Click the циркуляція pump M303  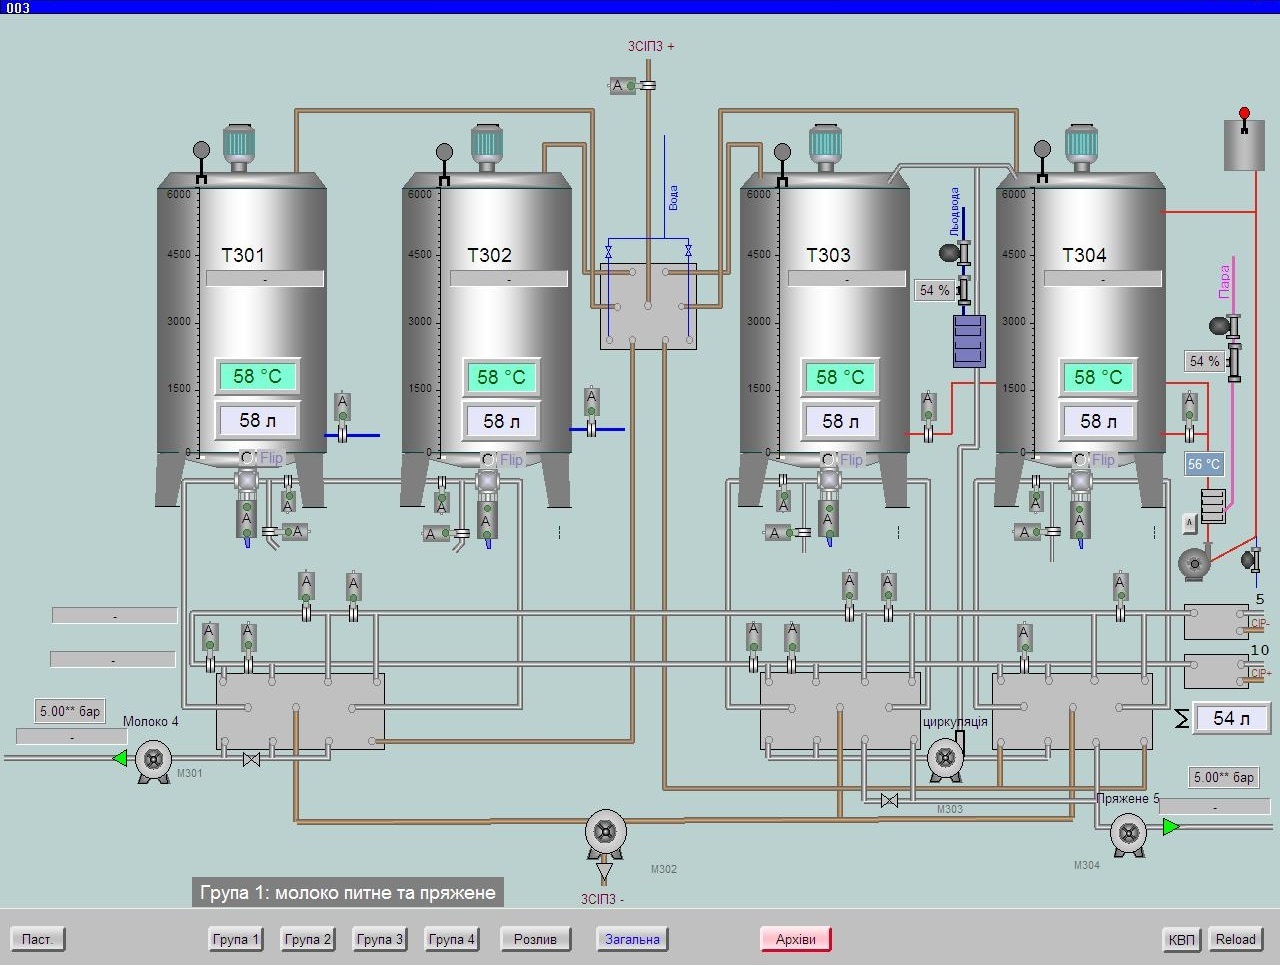(945, 759)
